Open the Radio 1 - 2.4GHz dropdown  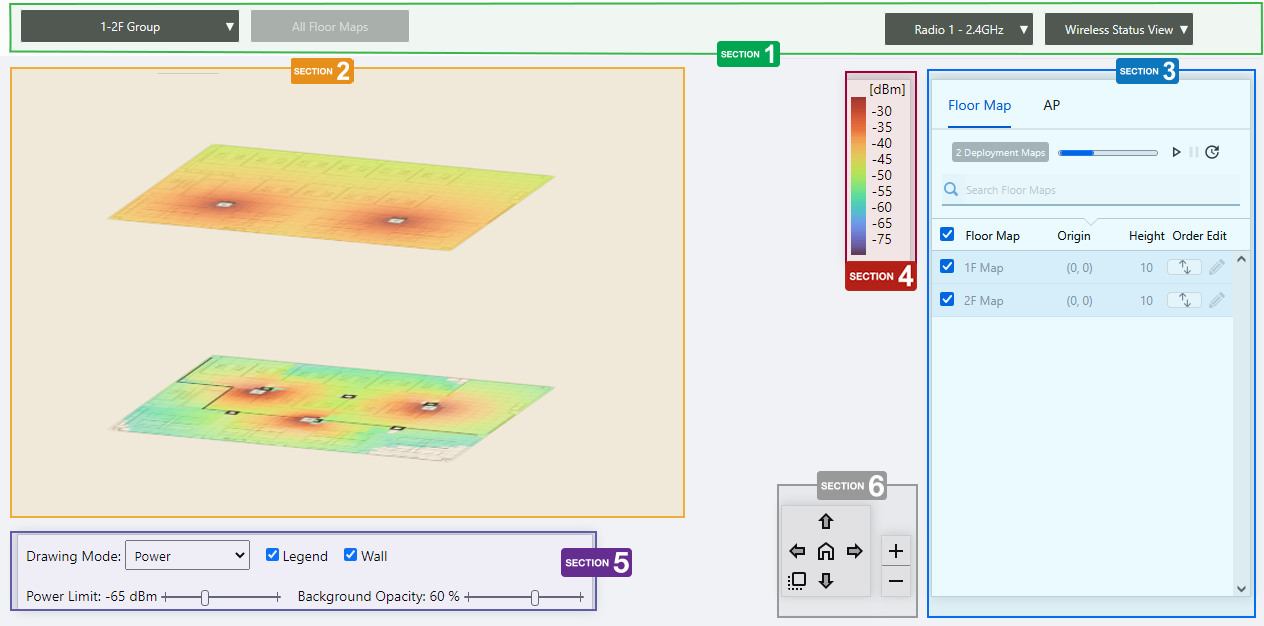[x=957, y=30]
